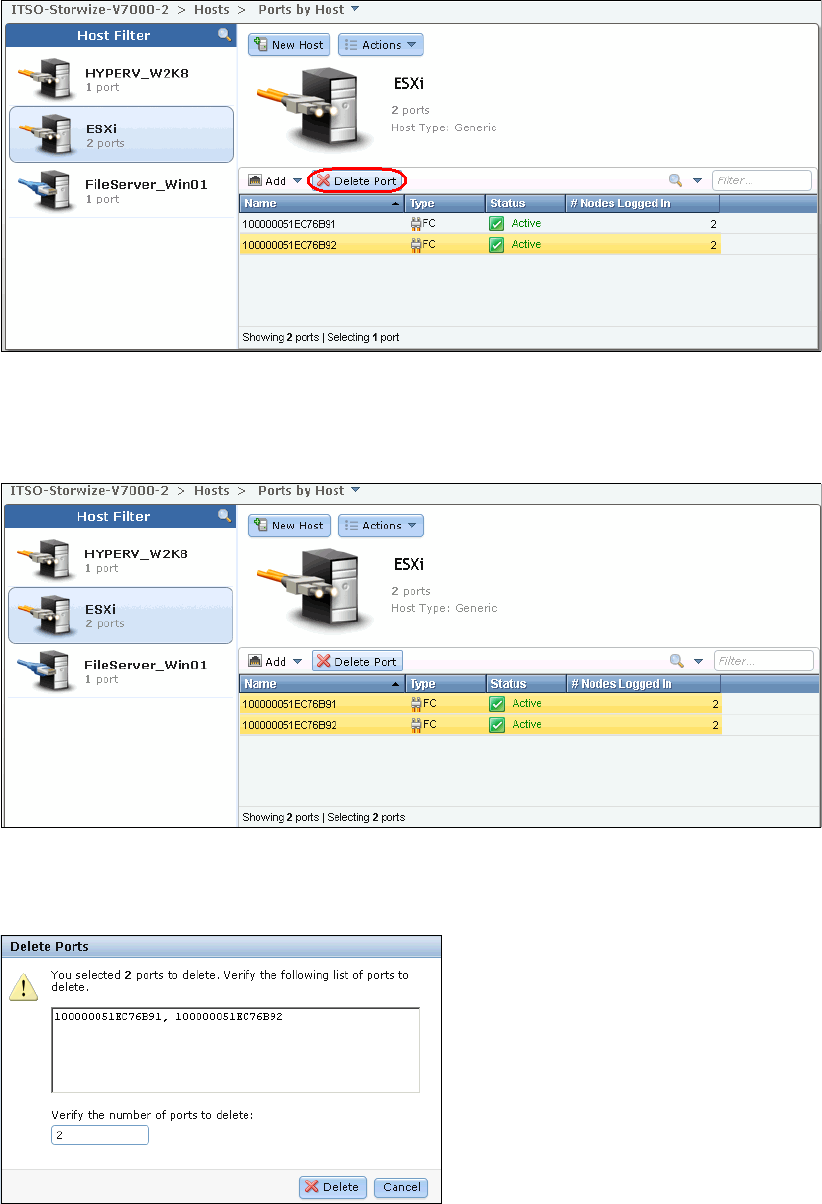
Task: Click New Host button in lower panel
Action: click(x=289, y=525)
